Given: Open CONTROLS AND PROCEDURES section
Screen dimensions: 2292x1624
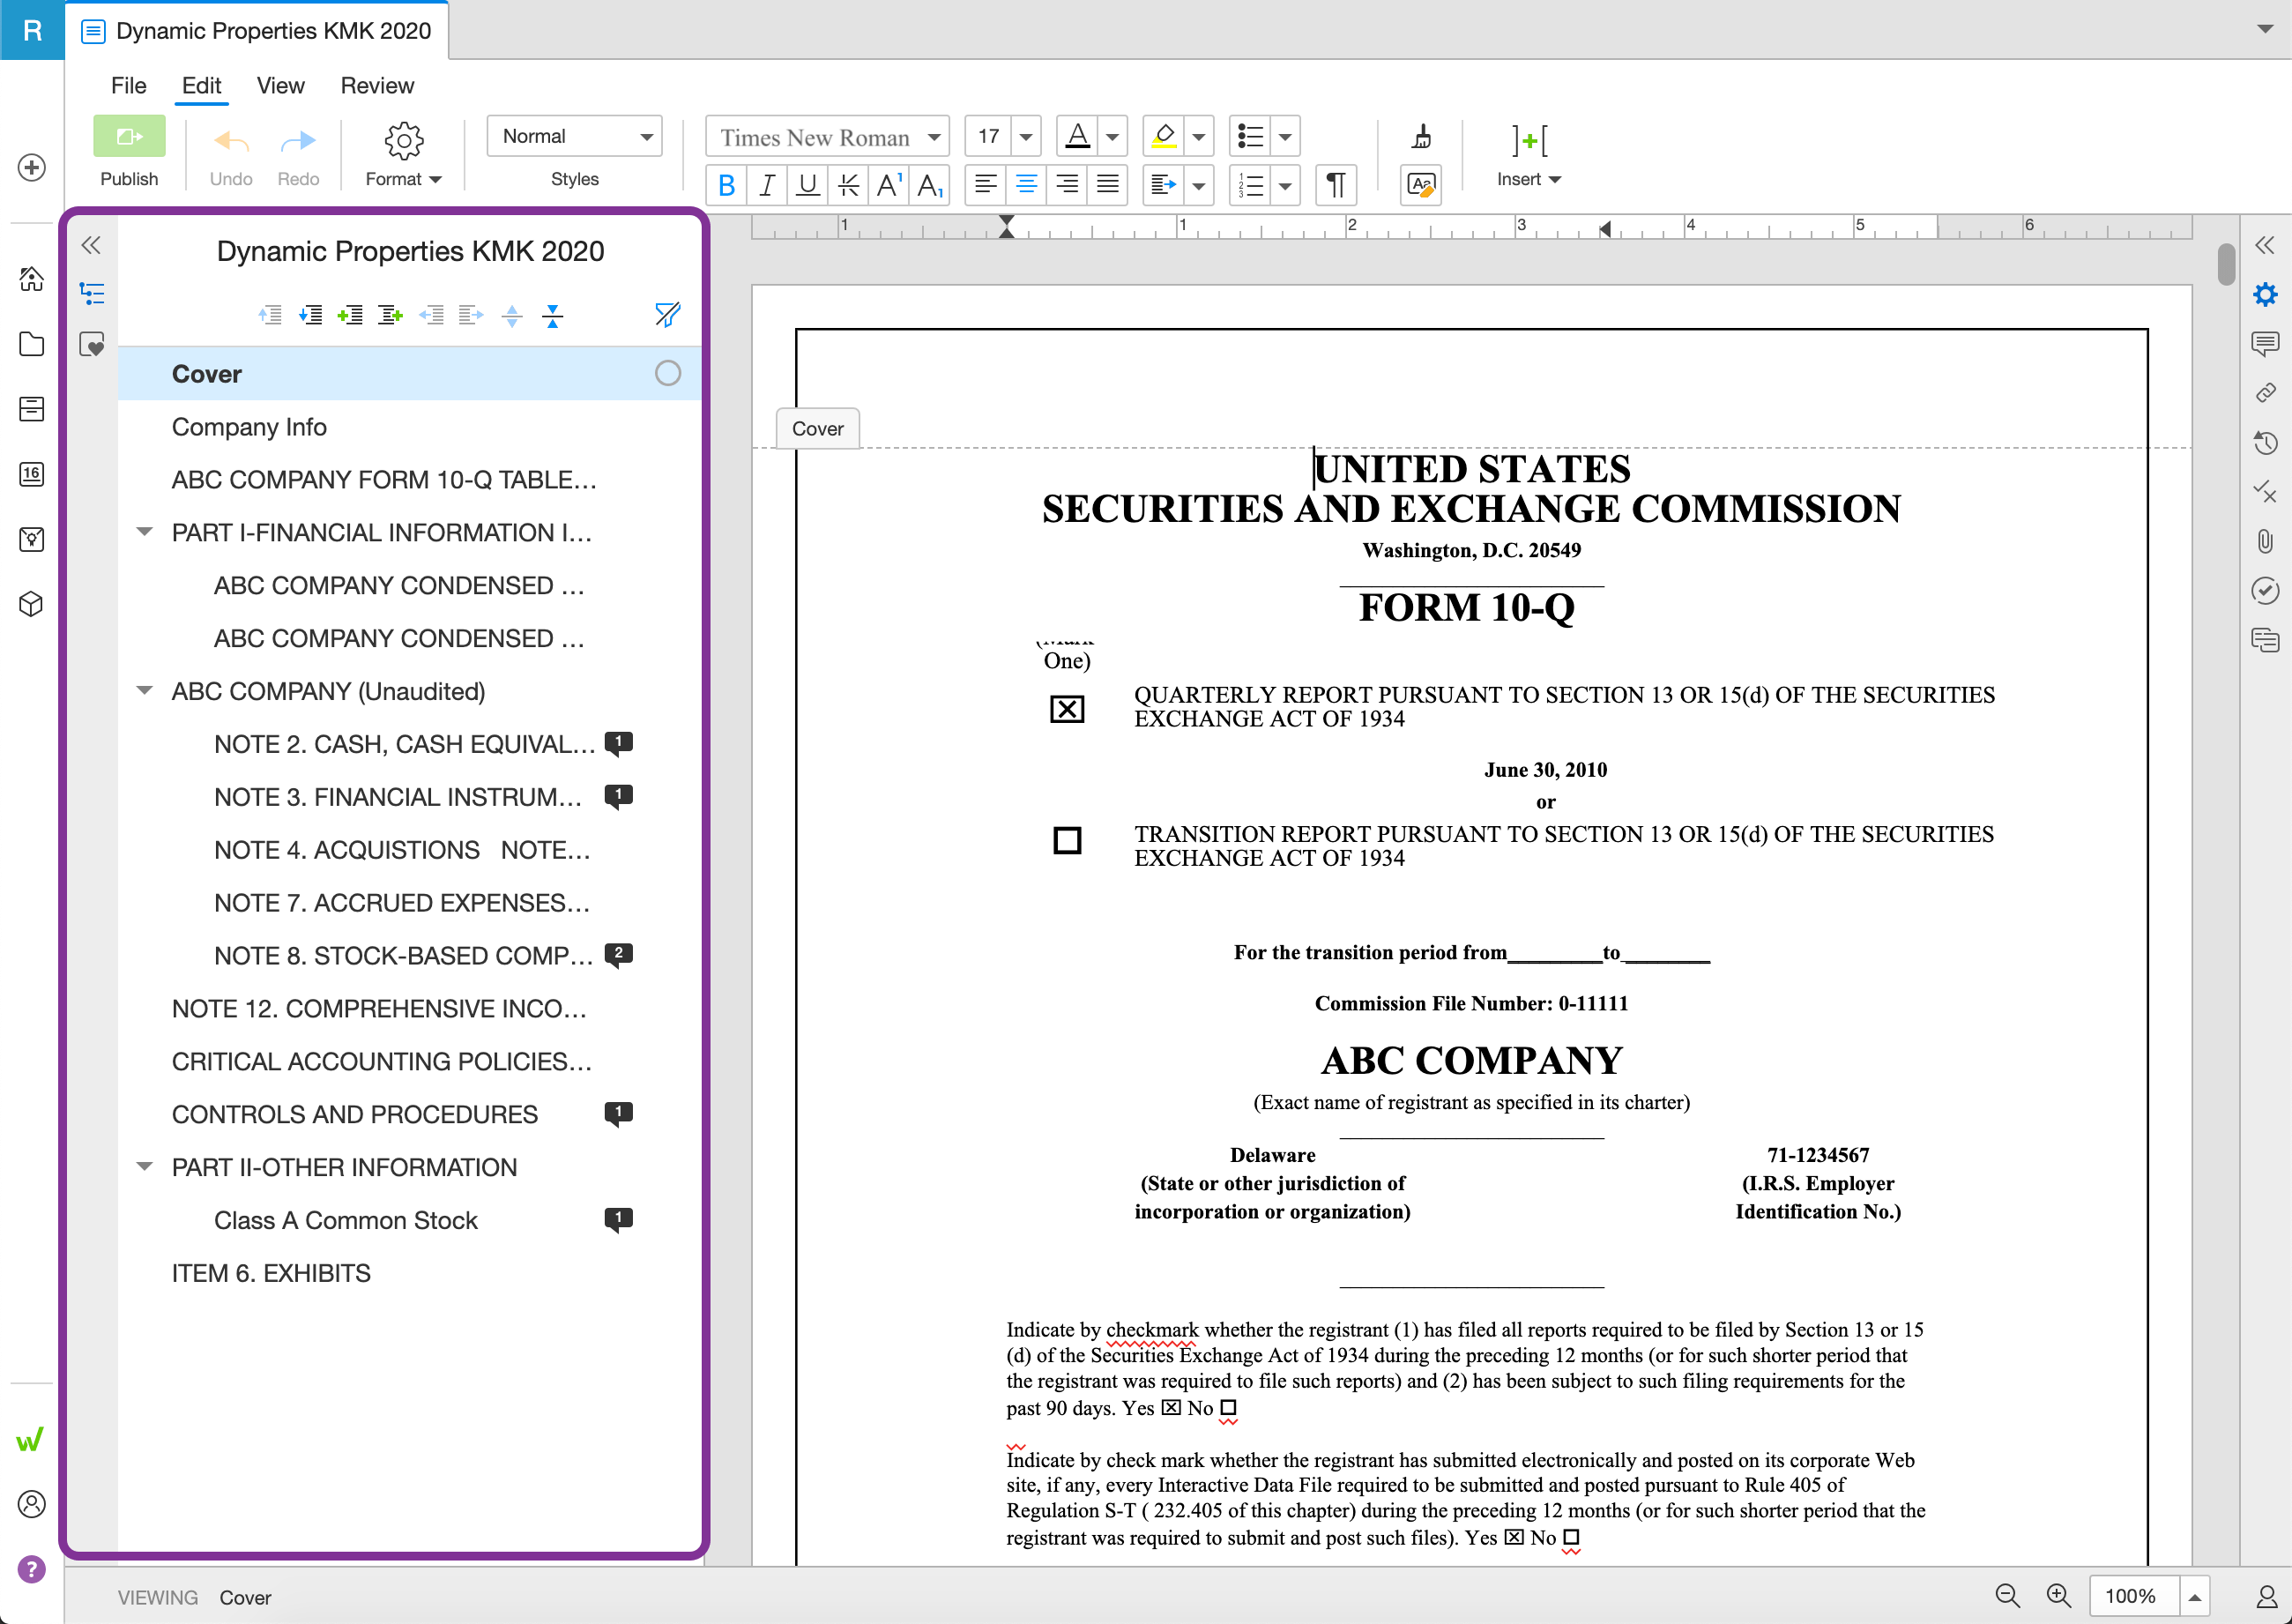Looking at the screenshot, I should [355, 1114].
